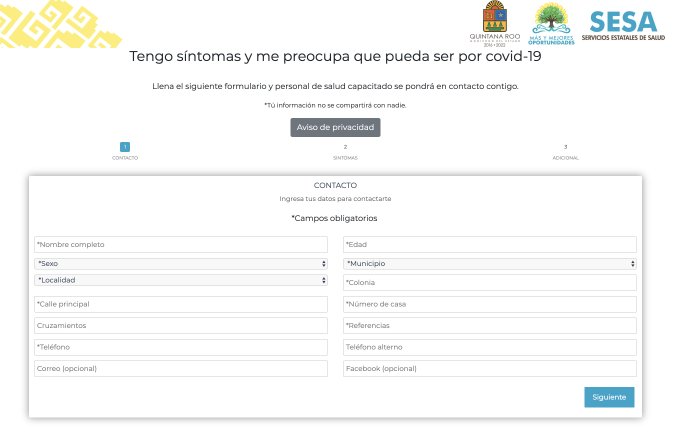This screenshot has width=680, height=446.
Task: Click the 'Campos obligatorios' text
Action: point(334,218)
